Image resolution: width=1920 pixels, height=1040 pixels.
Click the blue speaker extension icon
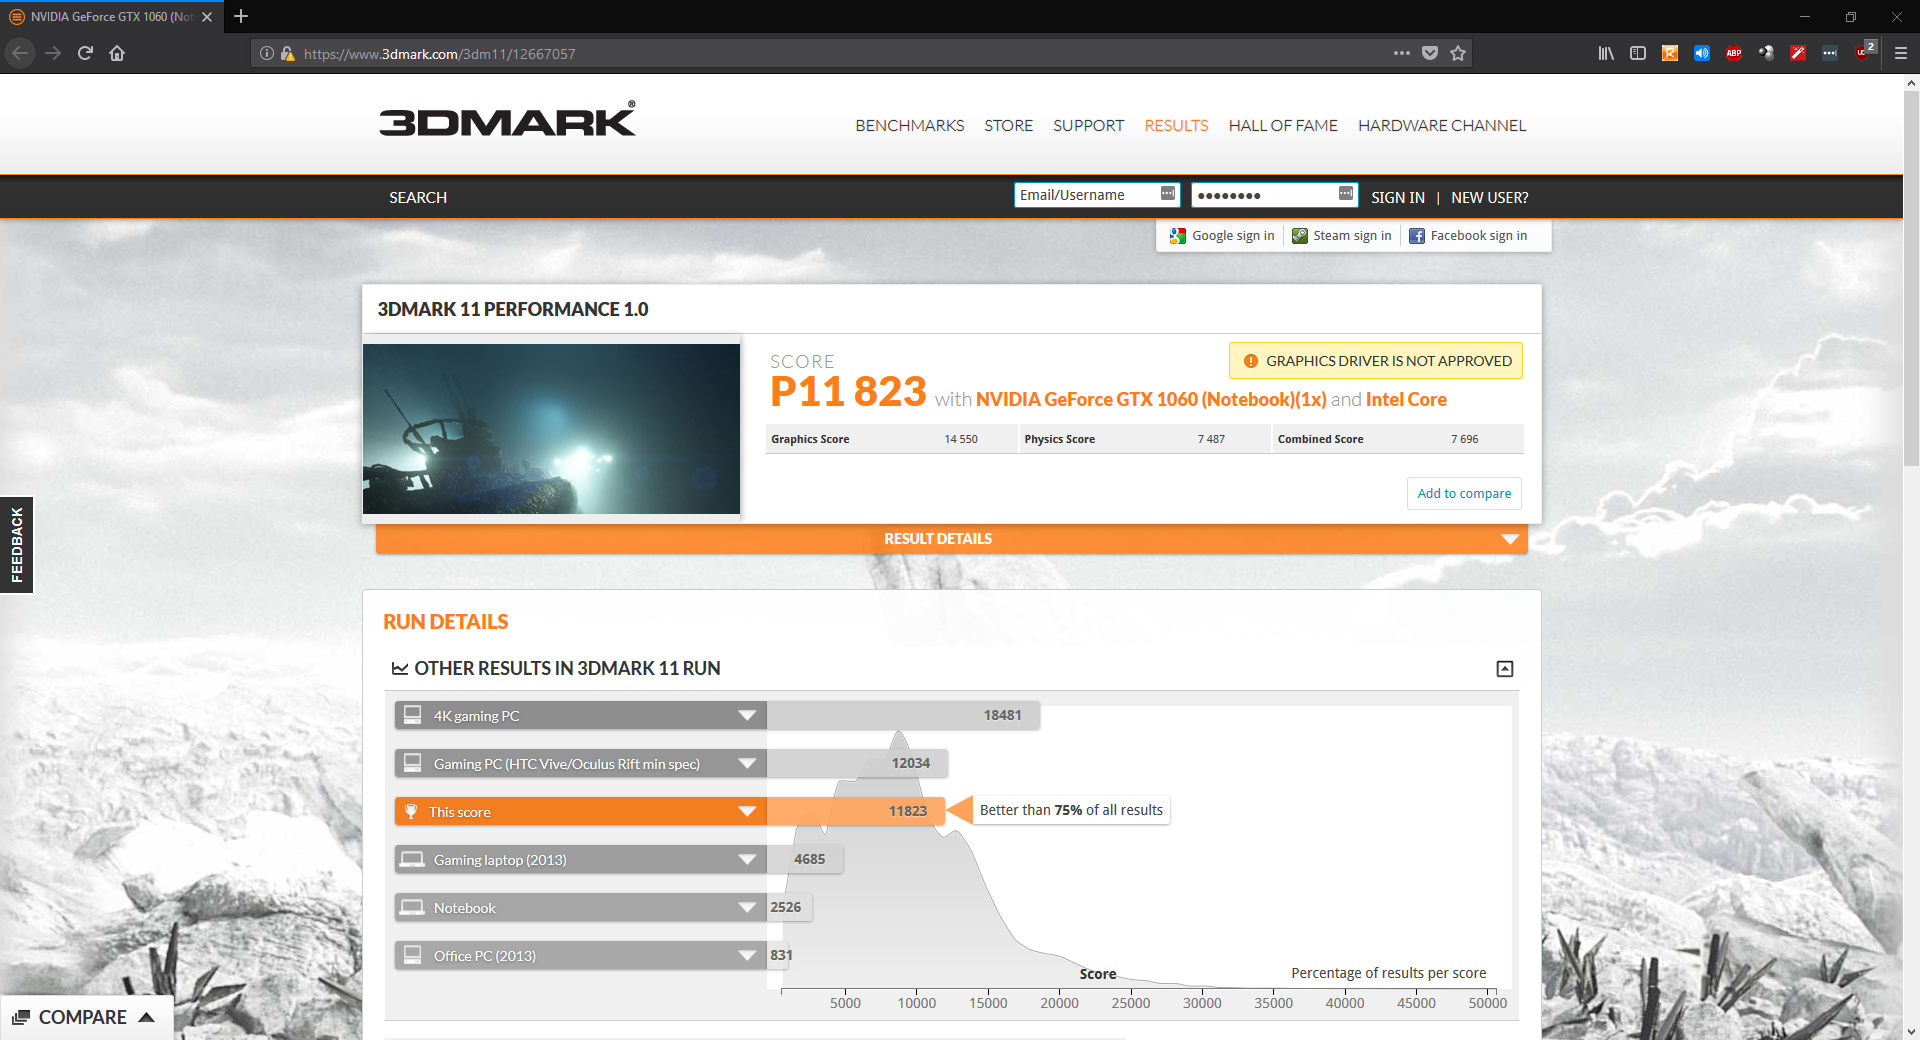(1702, 53)
